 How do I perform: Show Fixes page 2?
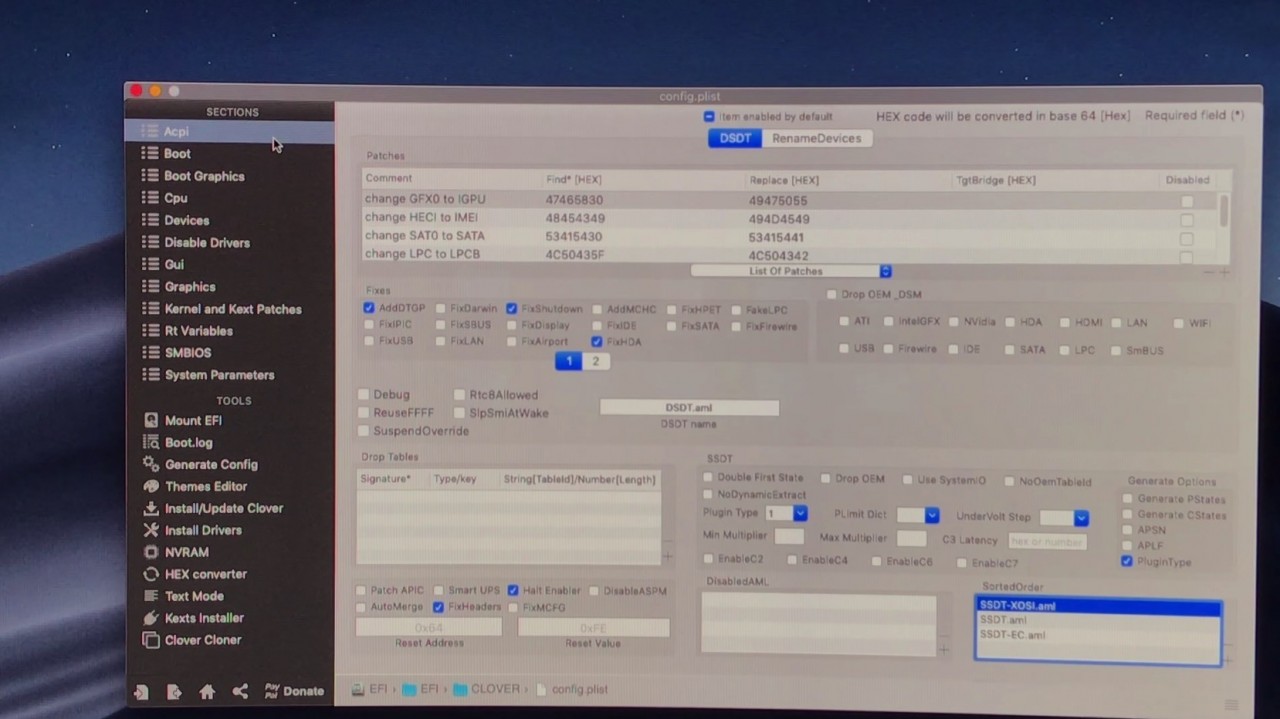click(595, 361)
